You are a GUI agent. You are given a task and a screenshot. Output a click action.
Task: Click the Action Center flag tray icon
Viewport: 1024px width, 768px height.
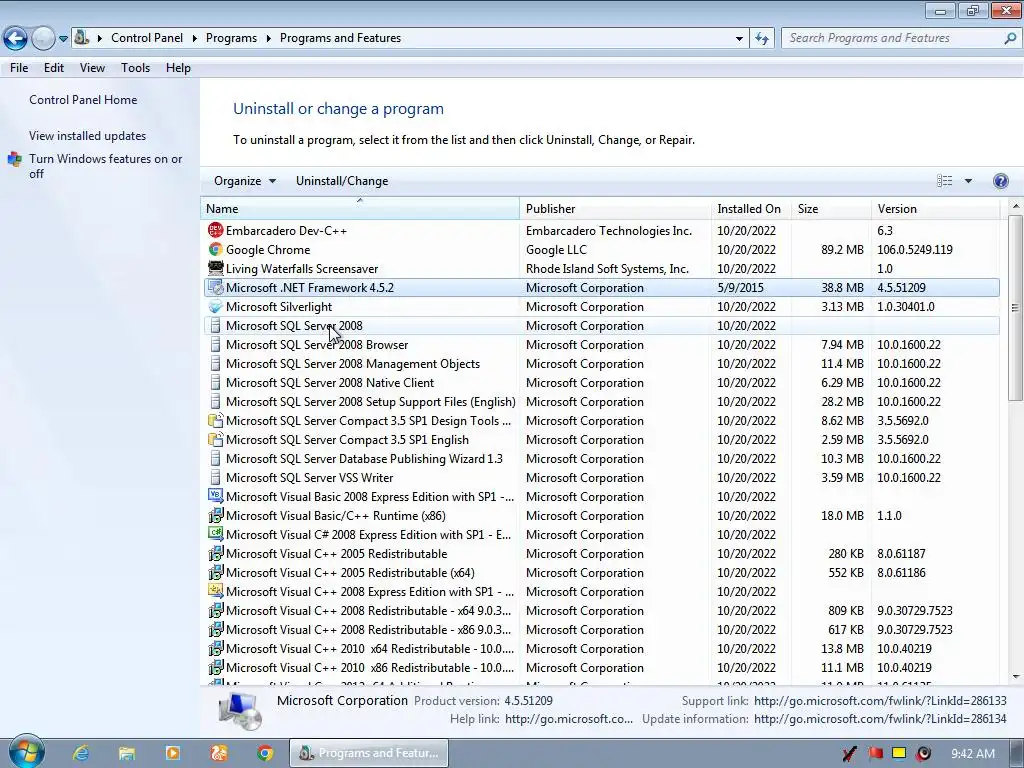point(875,753)
